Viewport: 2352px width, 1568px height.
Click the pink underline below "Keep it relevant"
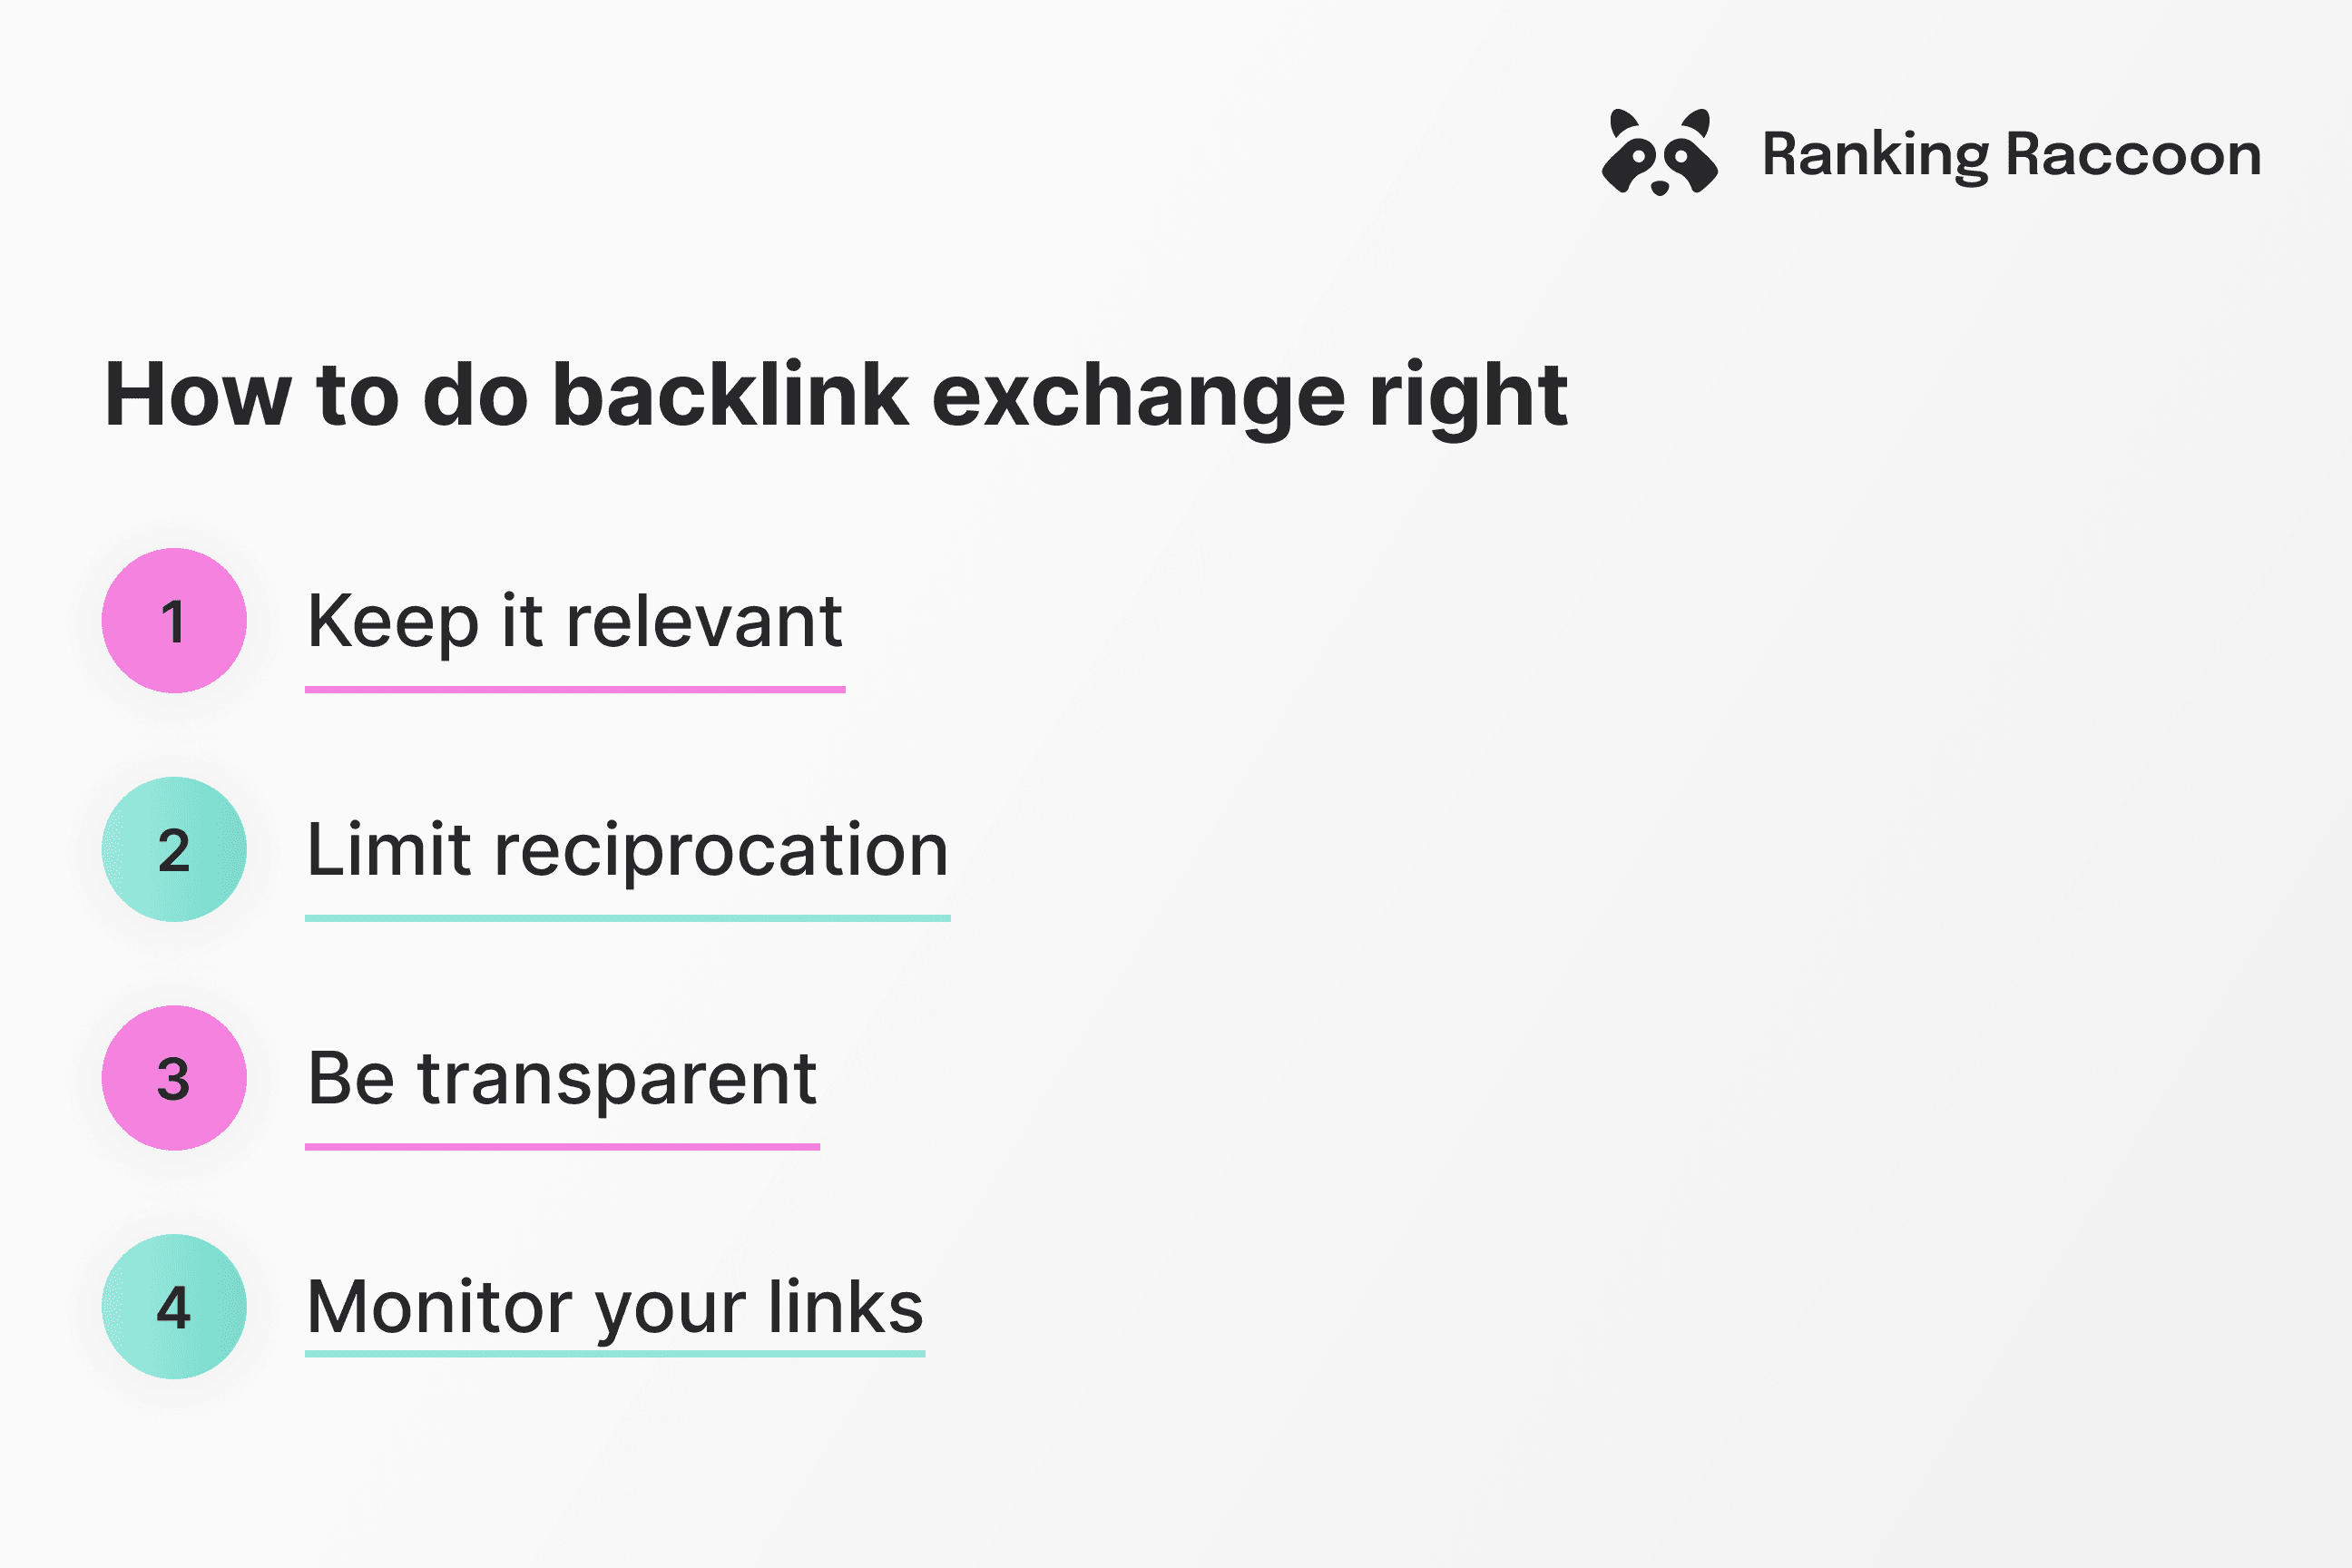(x=575, y=689)
